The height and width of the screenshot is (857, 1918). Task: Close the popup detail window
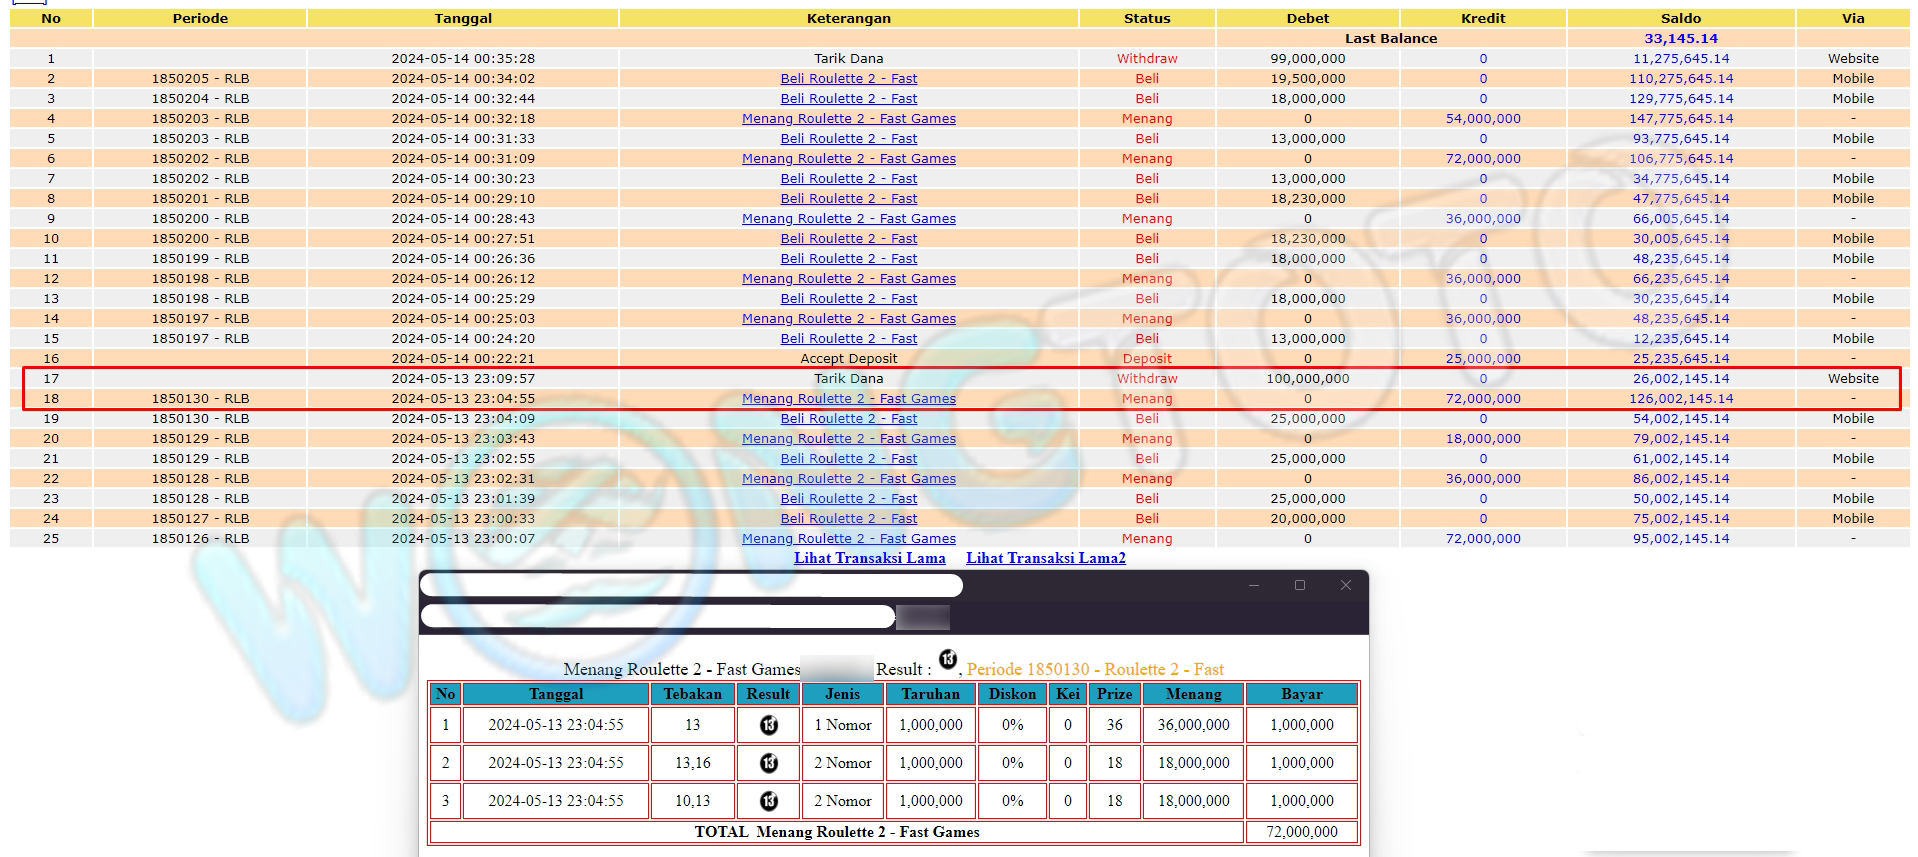[1346, 586]
